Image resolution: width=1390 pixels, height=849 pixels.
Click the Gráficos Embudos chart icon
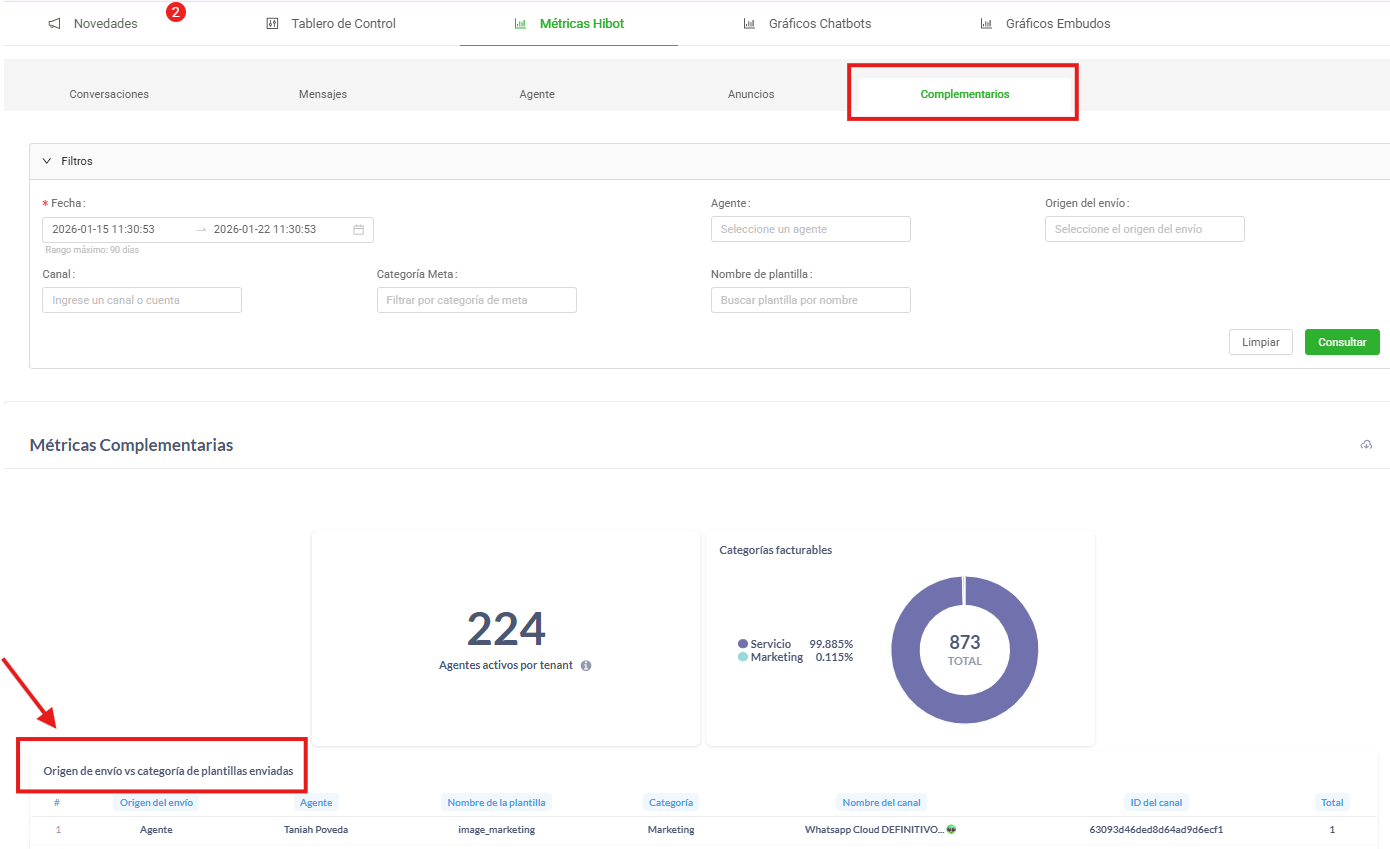(x=986, y=24)
